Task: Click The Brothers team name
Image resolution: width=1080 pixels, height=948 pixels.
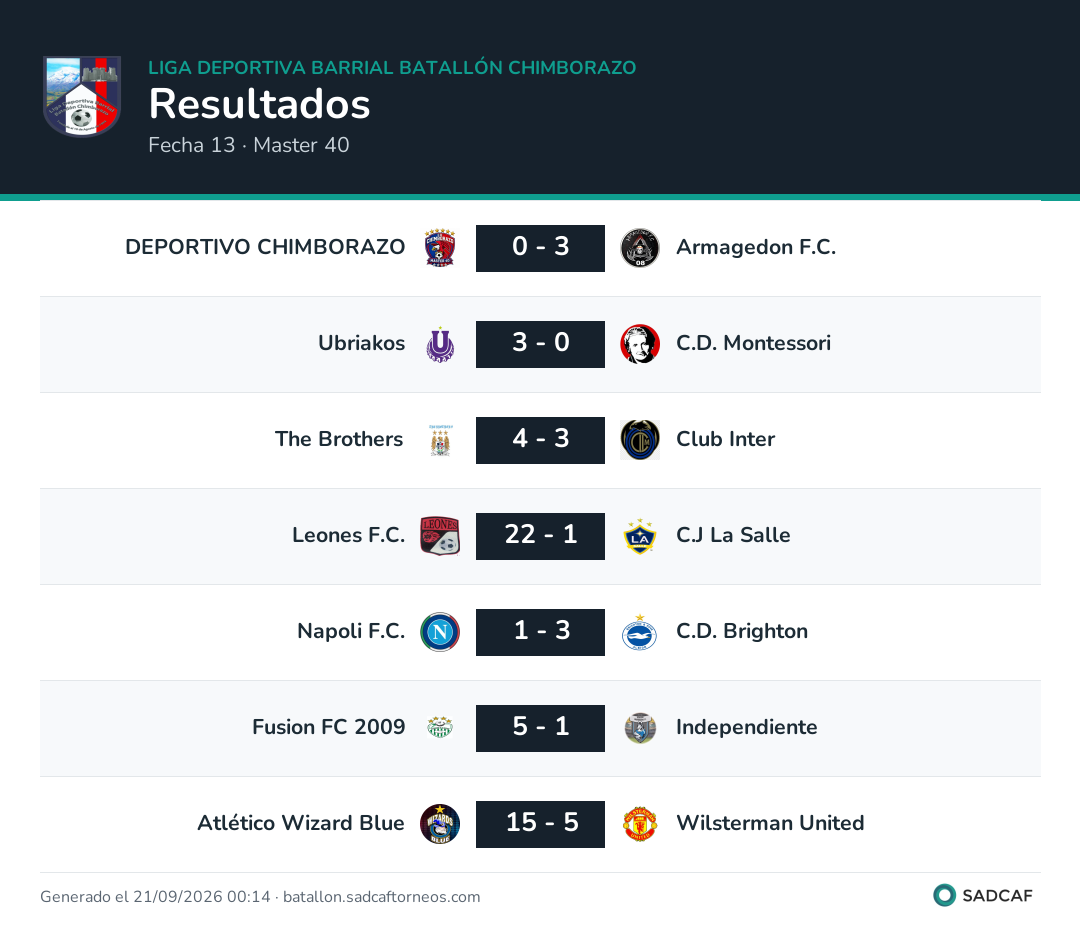Action: coord(339,439)
